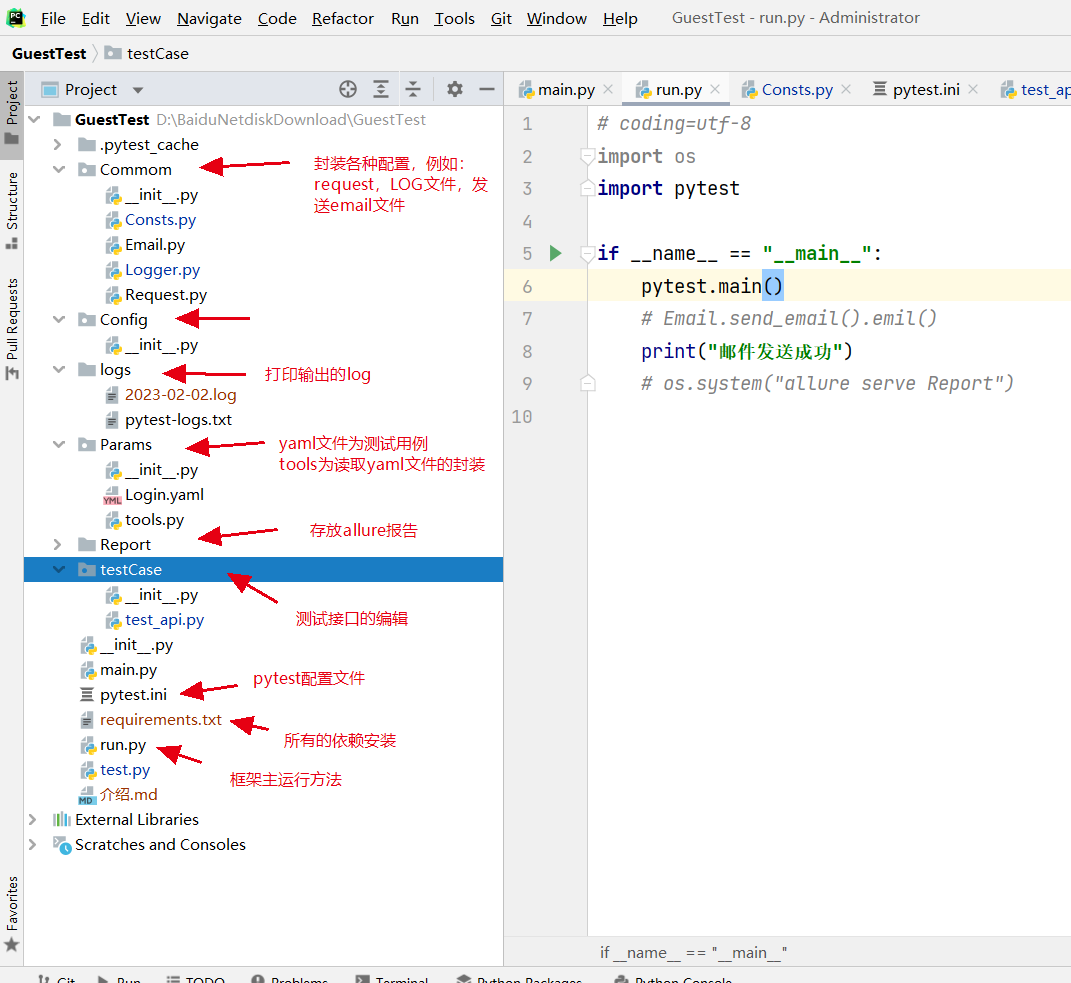This screenshot has width=1071, height=983.
Task: Open the Help menu
Action: (x=620, y=18)
